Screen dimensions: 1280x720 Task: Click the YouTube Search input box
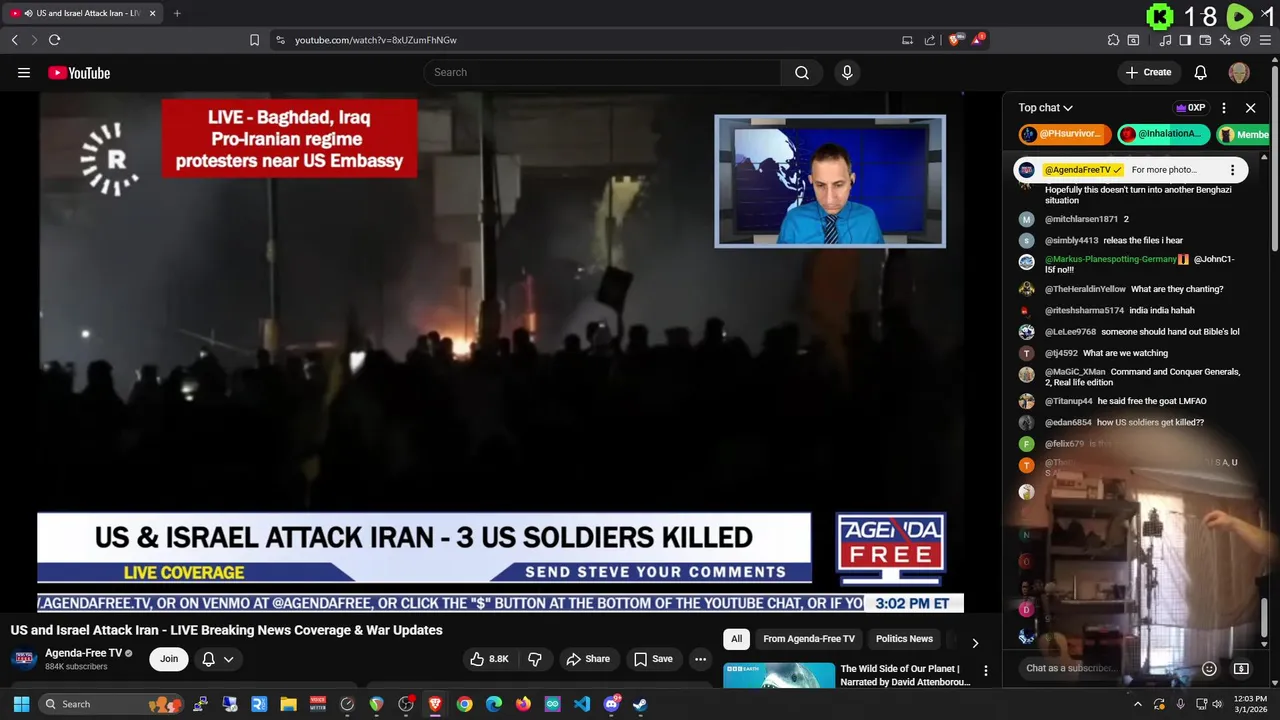[x=602, y=72]
